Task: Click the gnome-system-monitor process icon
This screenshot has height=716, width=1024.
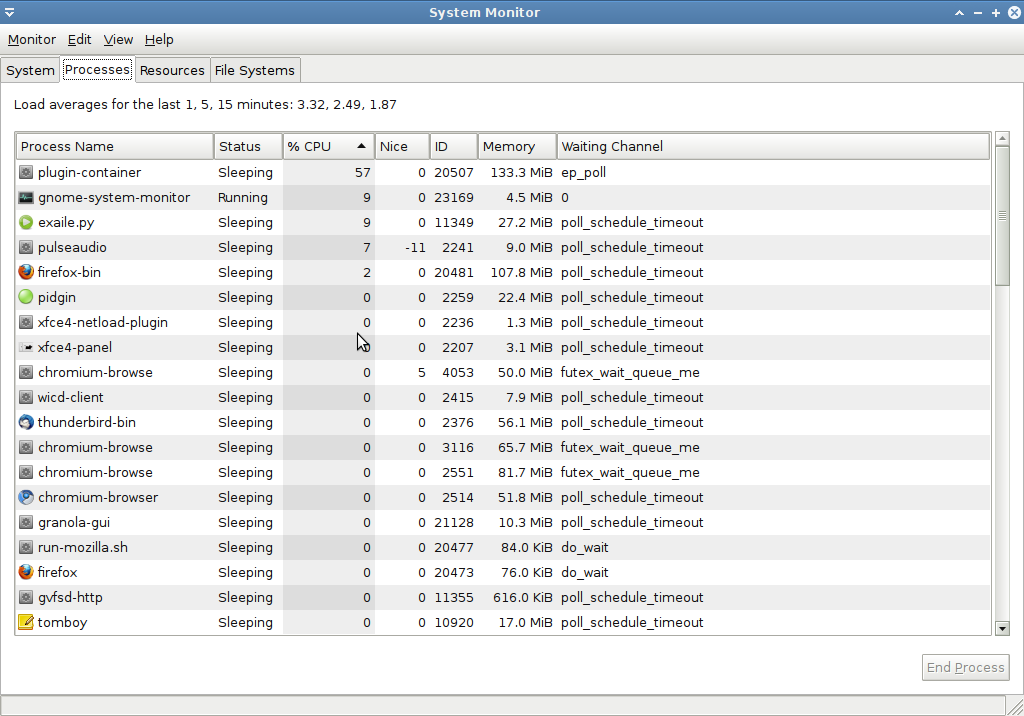Action: [25, 197]
